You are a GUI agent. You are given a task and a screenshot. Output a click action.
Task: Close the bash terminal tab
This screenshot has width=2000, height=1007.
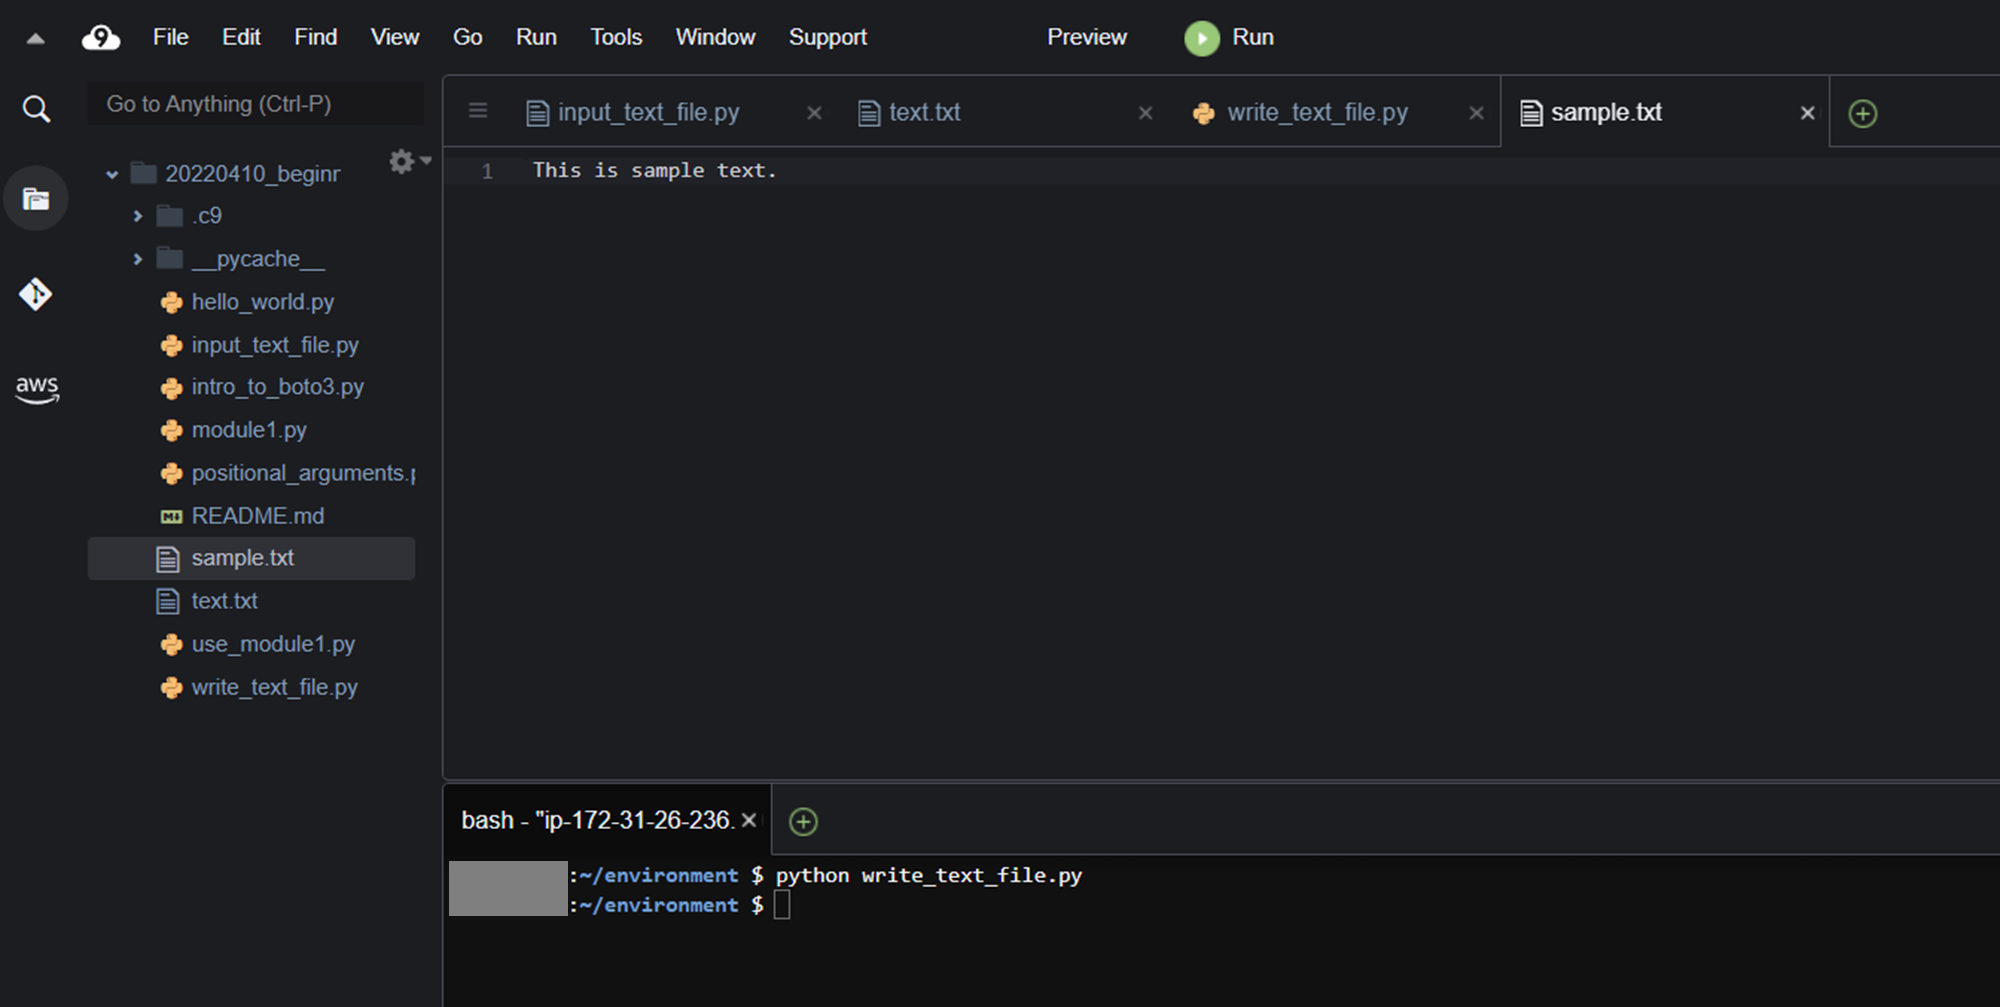748,820
